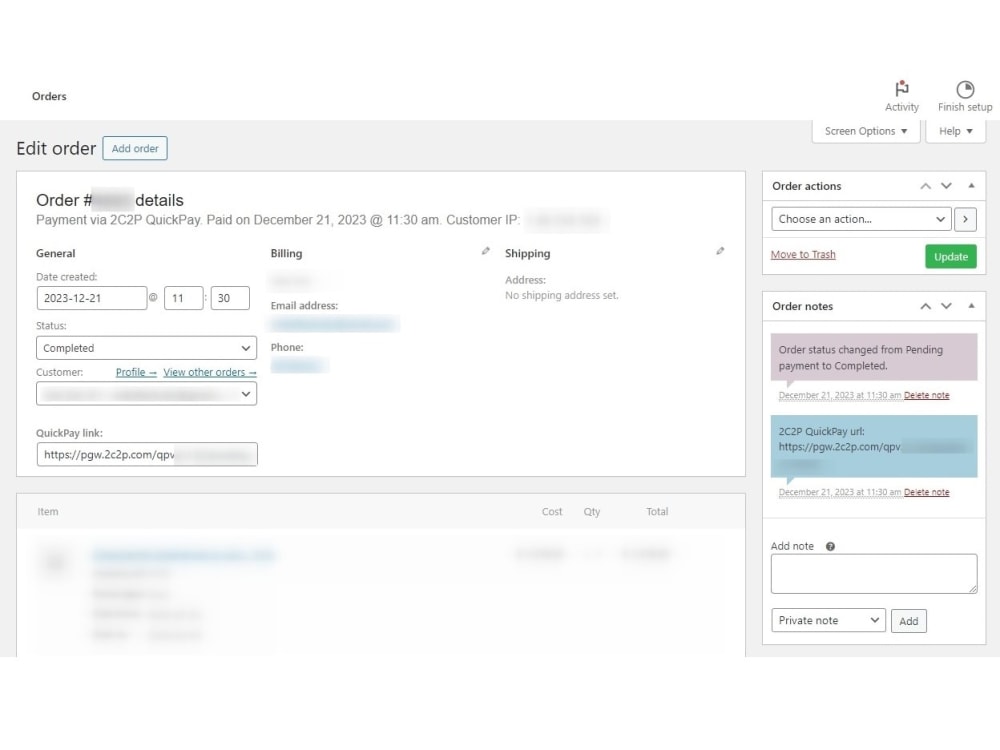Click the Finish setup clock icon
This screenshot has height=750, width=1000.
[x=963, y=88]
